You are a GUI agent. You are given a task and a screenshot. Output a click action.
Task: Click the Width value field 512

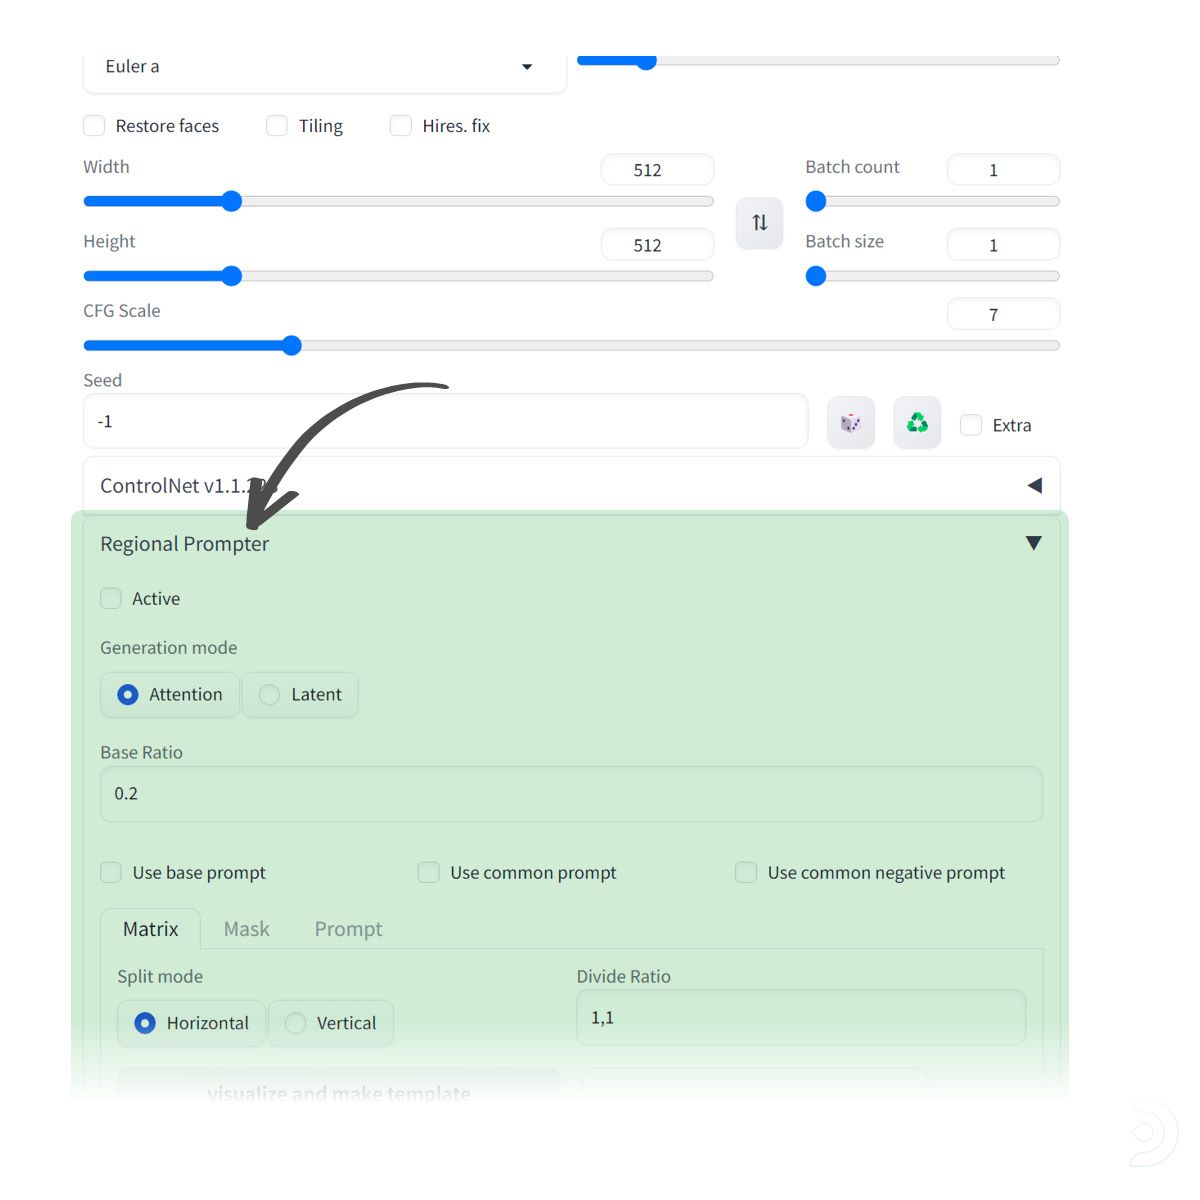point(657,170)
